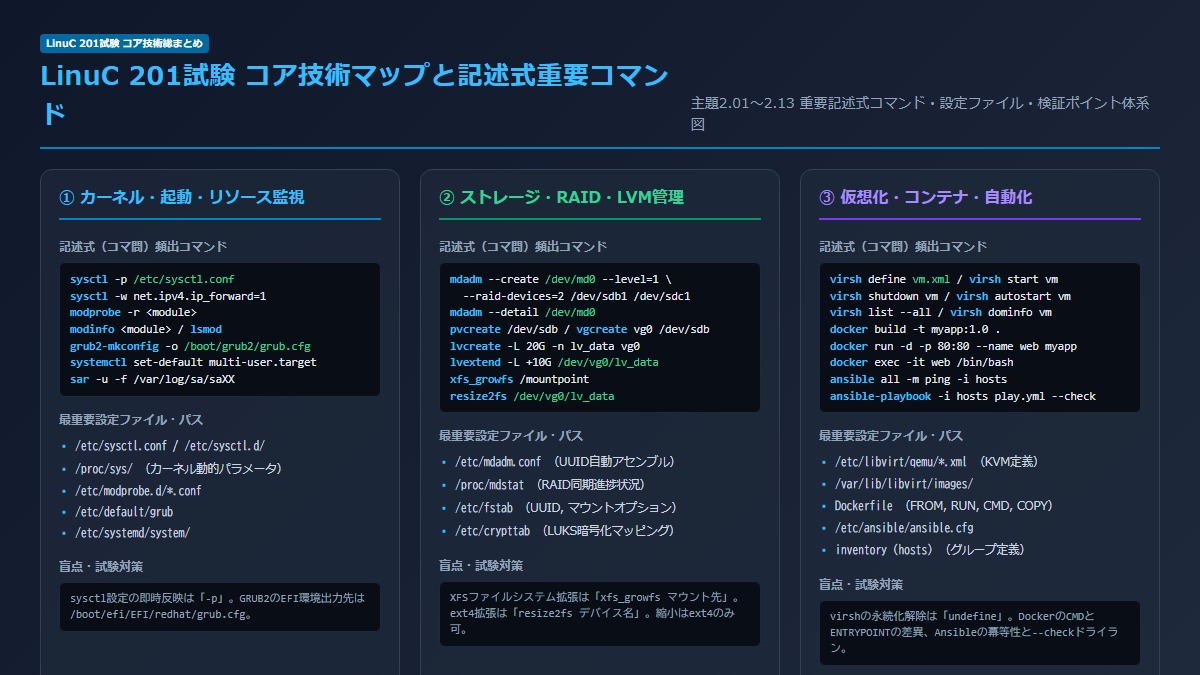The width and height of the screenshot is (1200, 675).
Task: Click '最重要設定ファイル・パス' label in card ③
Action: 891,436
